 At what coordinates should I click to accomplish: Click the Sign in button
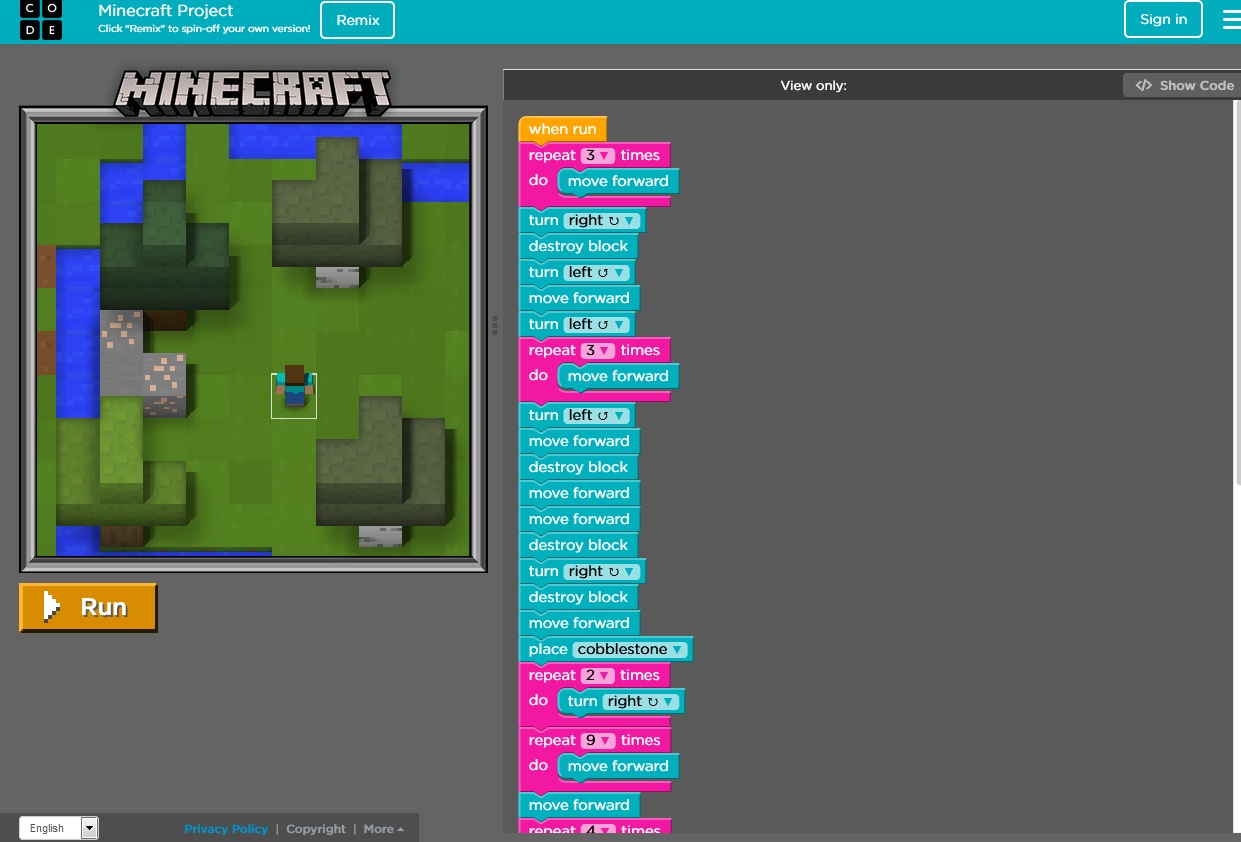(1163, 19)
